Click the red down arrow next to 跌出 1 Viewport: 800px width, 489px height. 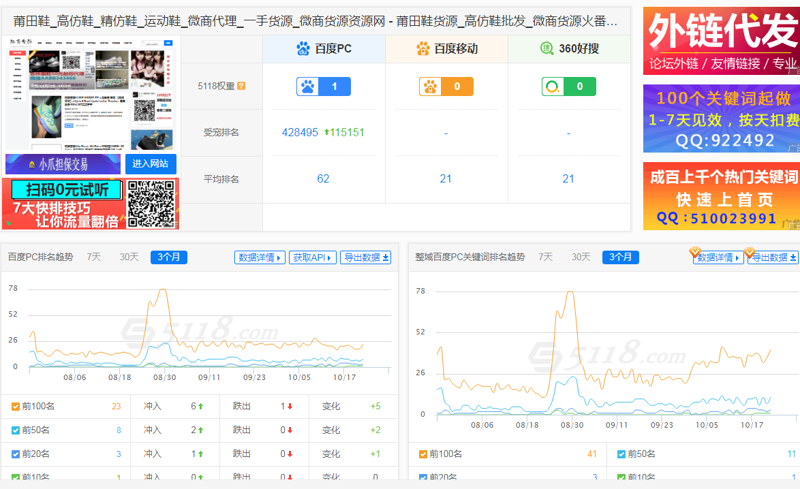pyautogui.click(x=290, y=407)
